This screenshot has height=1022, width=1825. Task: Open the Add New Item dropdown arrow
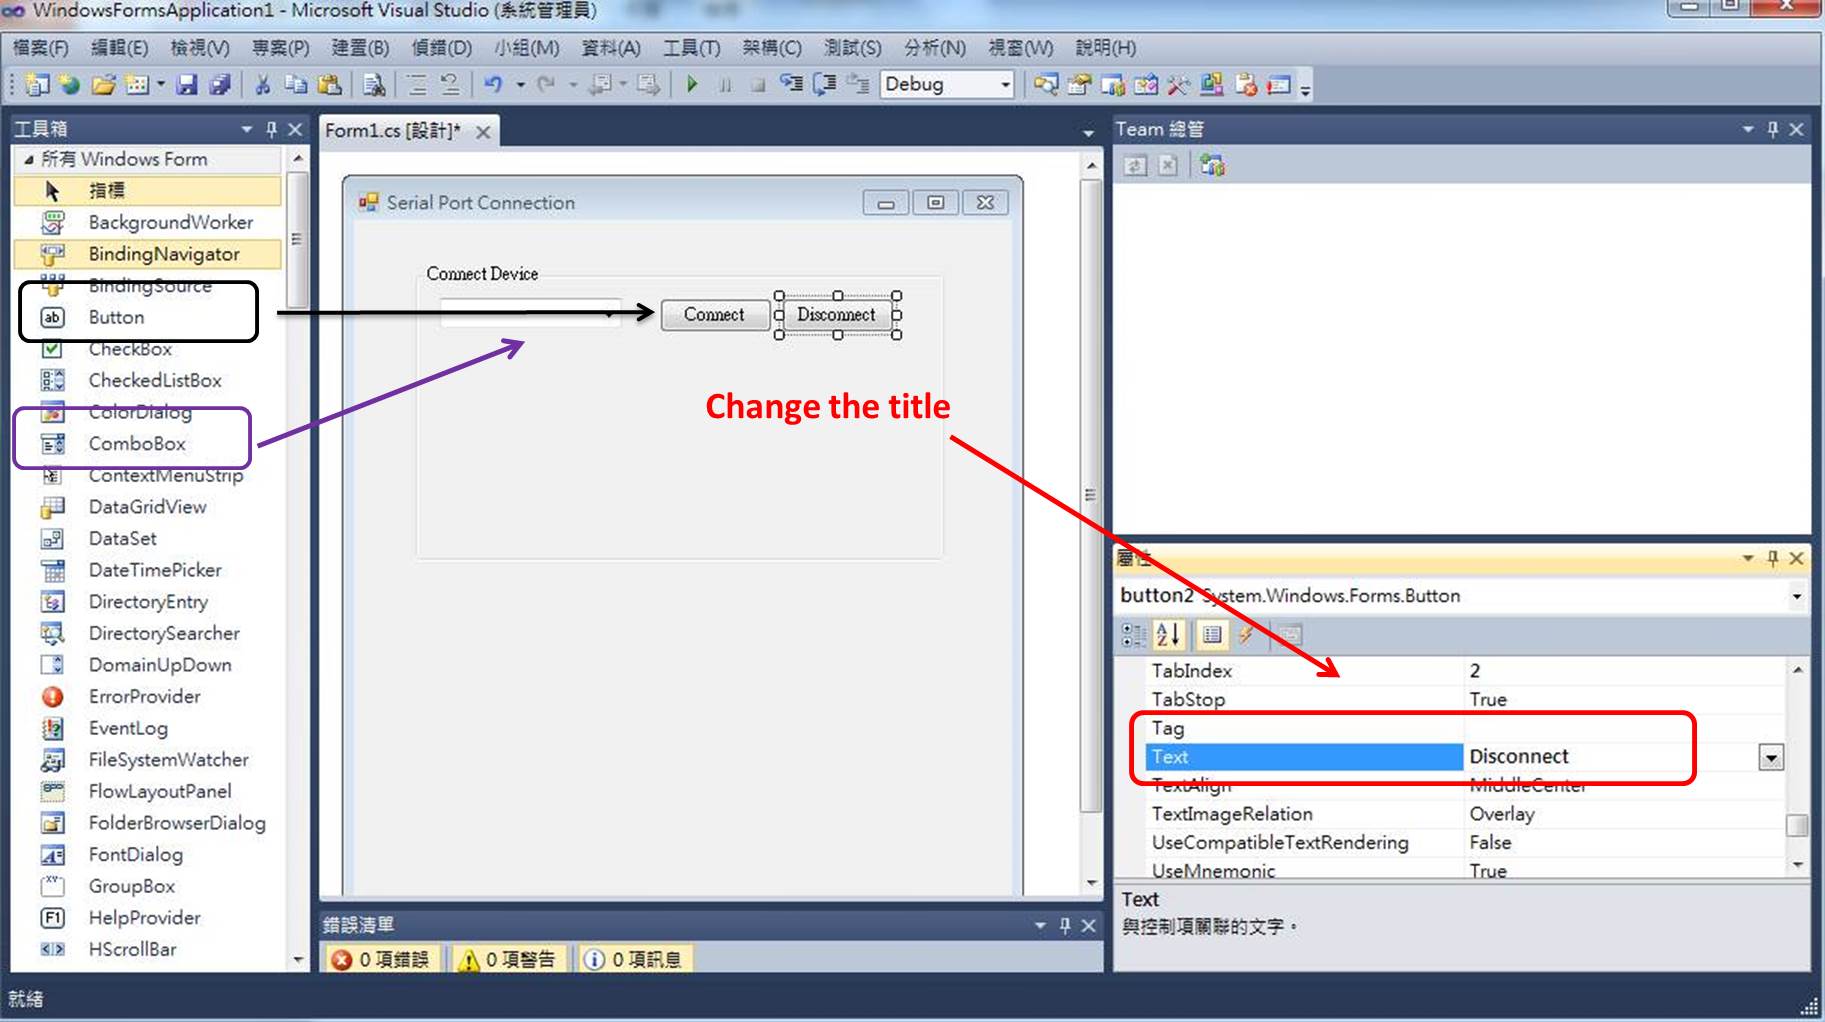tap(160, 85)
